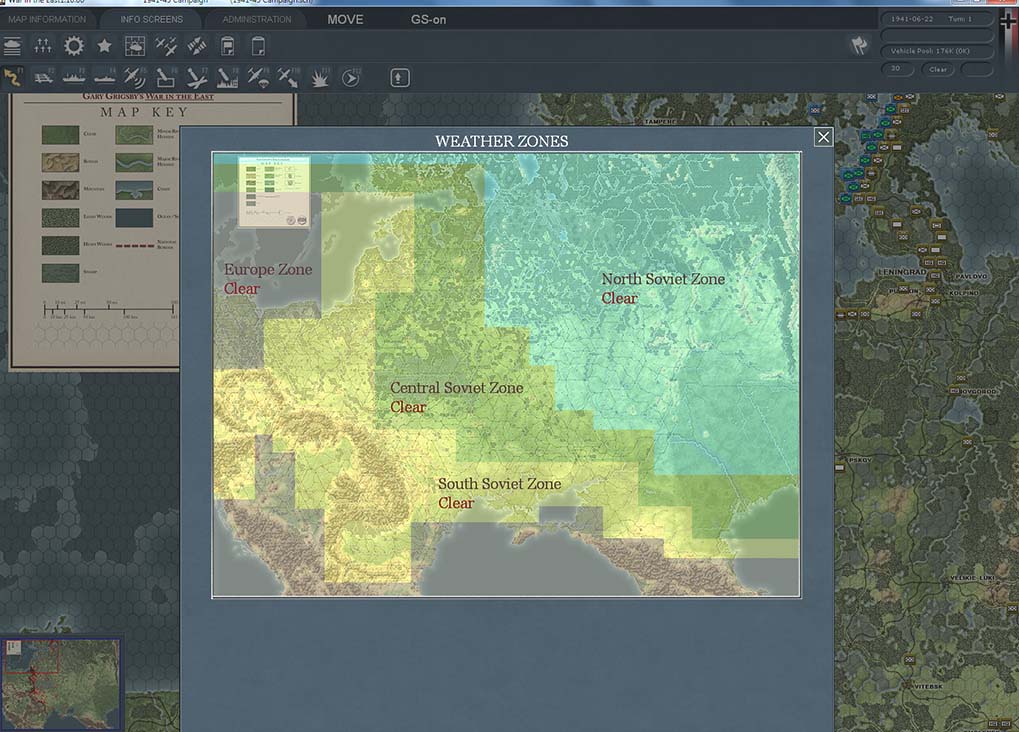Viewport: 1019px width, 732px height.
Task: Select the F11 explosion mode icon
Action: [x=320, y=77]
